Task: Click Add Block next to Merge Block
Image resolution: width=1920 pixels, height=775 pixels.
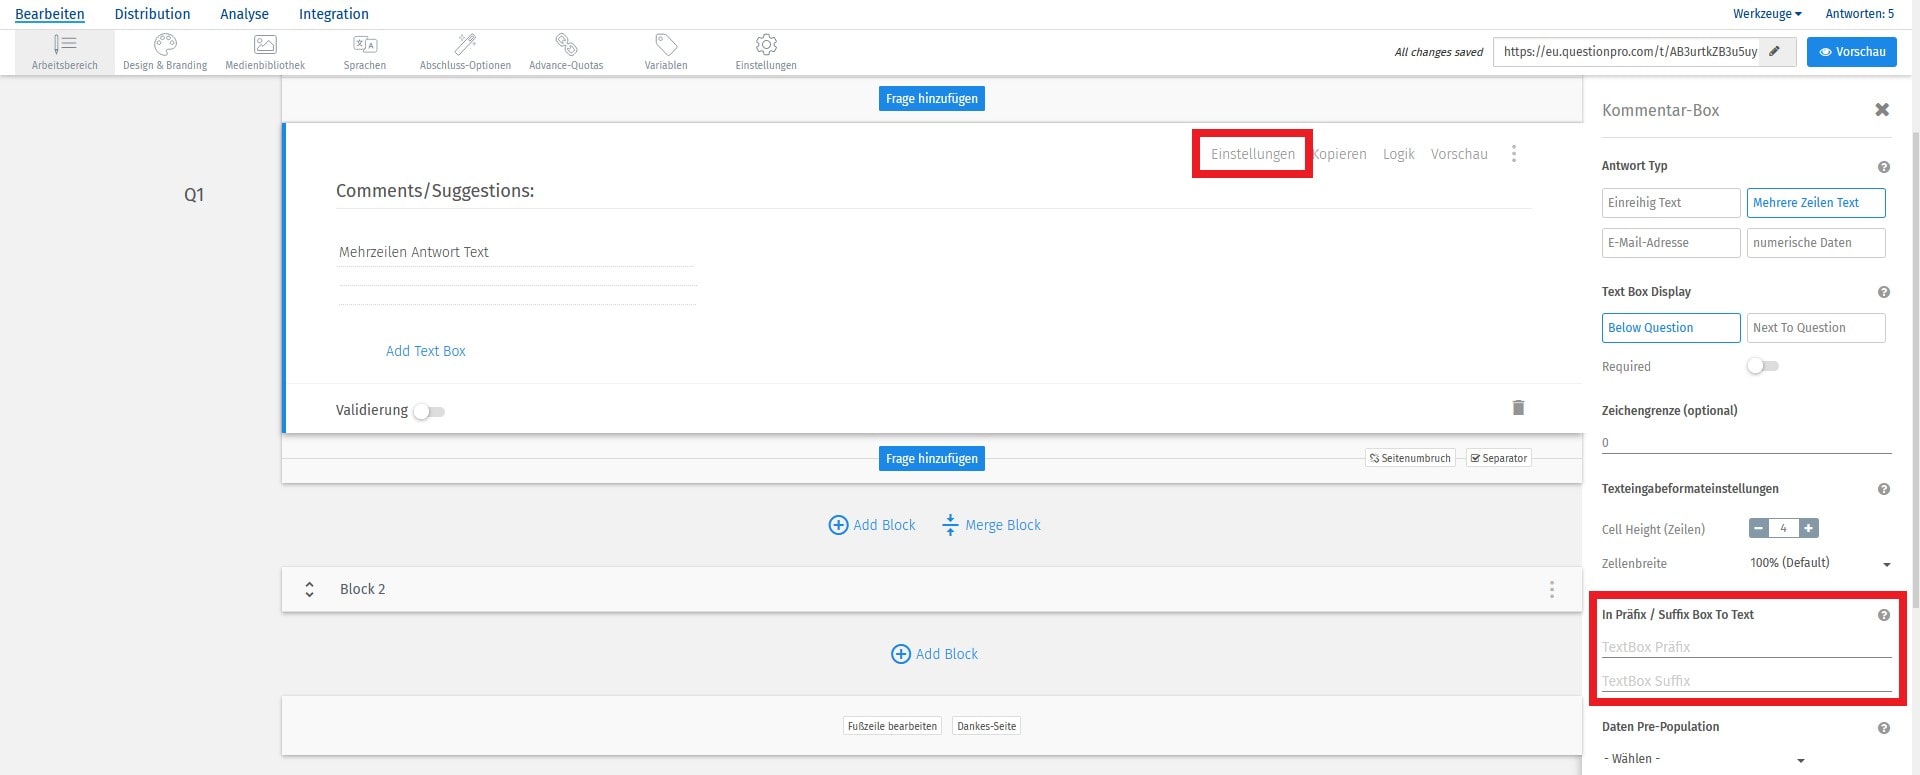Action: coord(872,525)
